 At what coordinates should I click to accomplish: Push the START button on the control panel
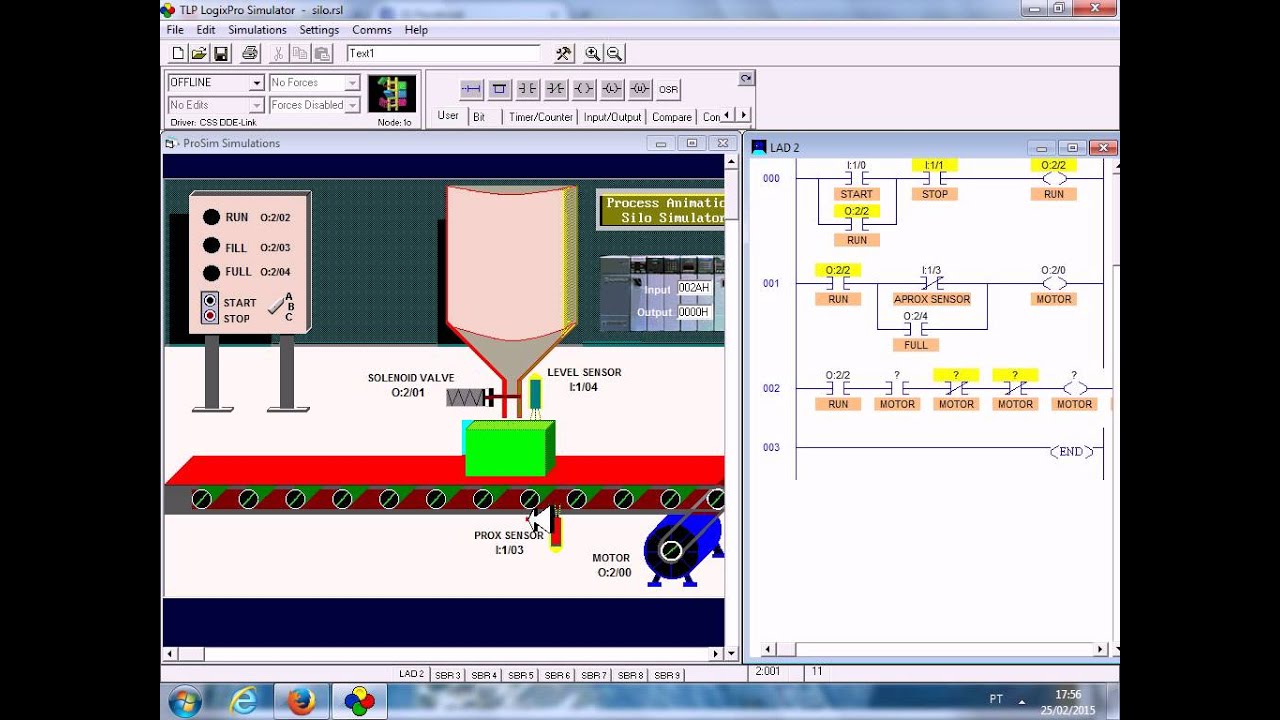[x=210, y=300]
